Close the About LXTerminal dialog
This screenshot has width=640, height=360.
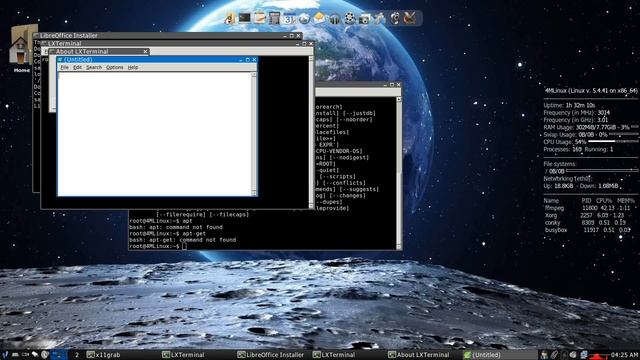tap(145, 51)
